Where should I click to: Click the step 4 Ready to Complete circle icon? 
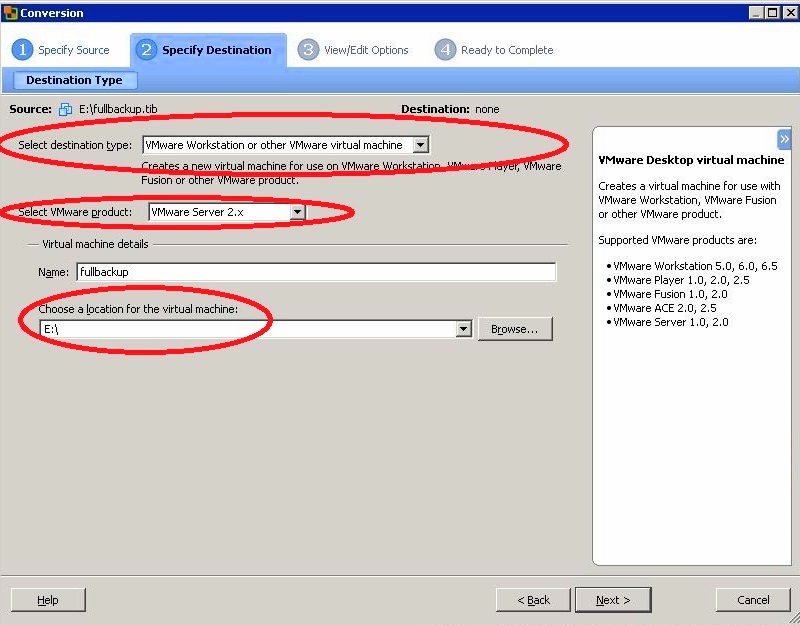[445, 49]
